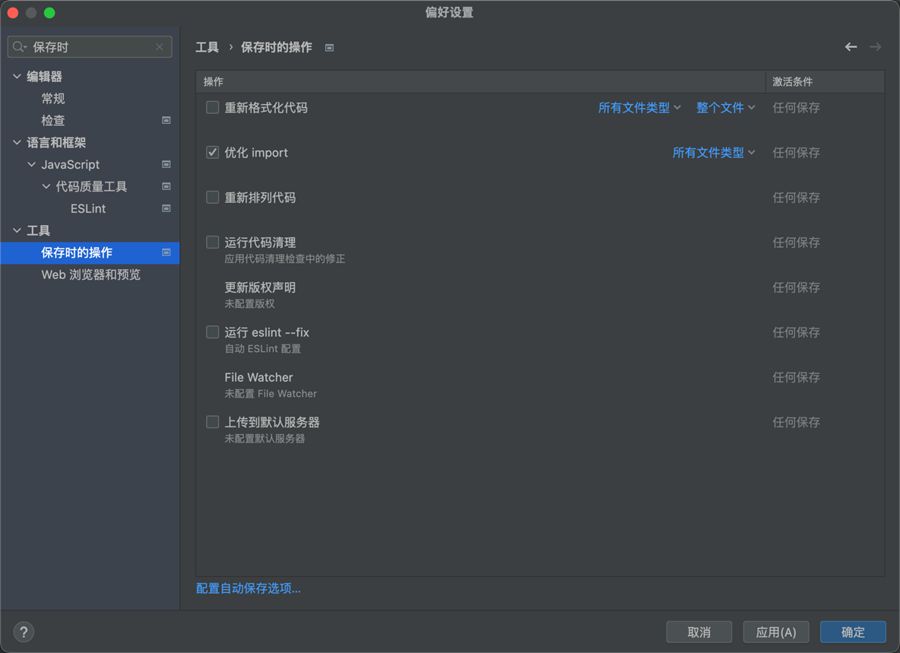Open 所有文件类型 dropdown for 优化 import
The width and height of the screenshot is (900, 653).
713,153
